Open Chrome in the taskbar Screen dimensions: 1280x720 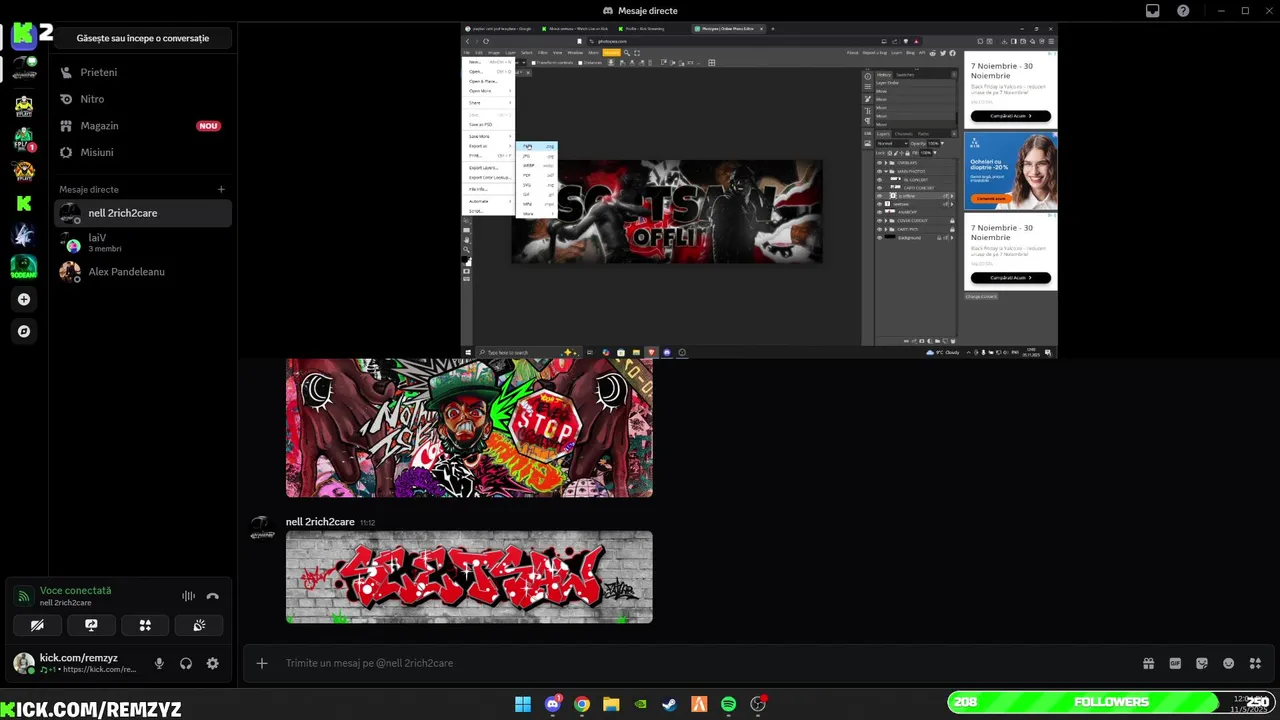(x=582, y=704)
